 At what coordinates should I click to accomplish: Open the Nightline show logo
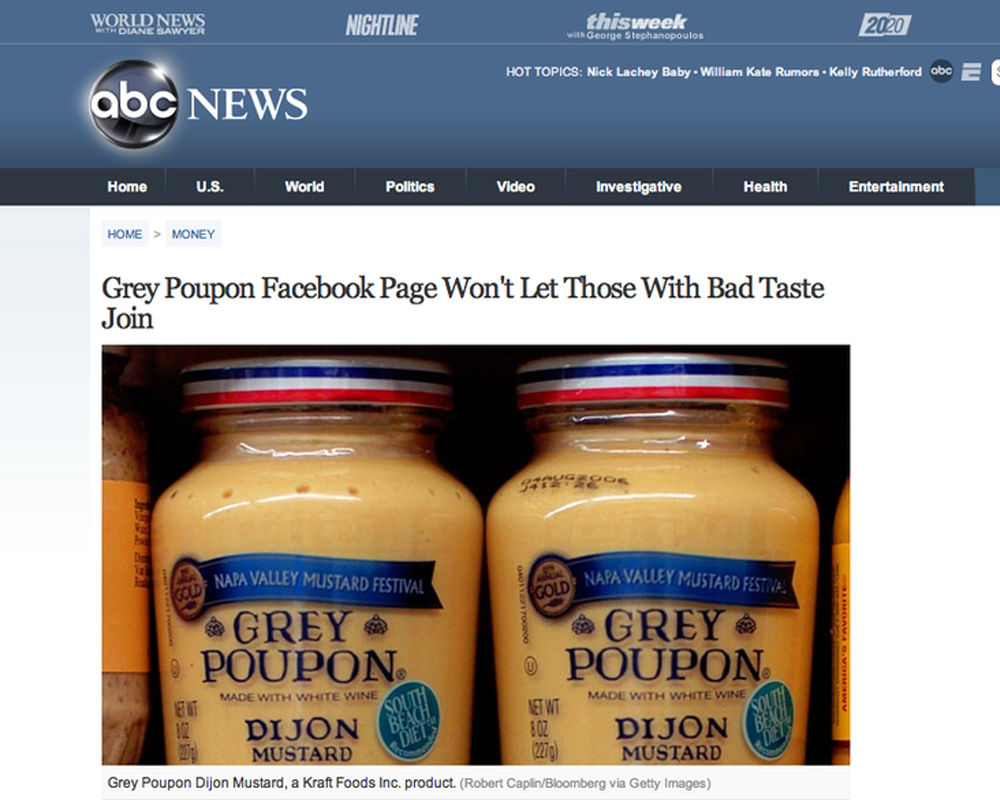pos(381,26)
